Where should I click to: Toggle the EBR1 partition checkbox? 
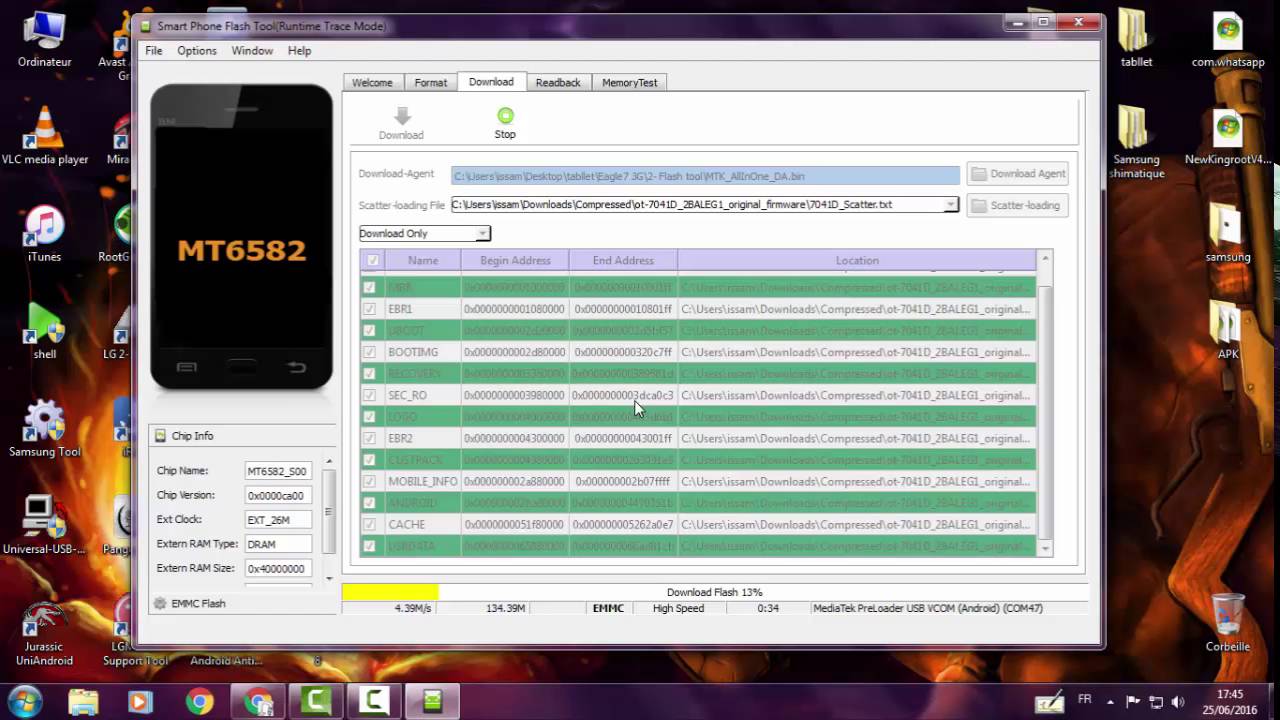[369, 309]
